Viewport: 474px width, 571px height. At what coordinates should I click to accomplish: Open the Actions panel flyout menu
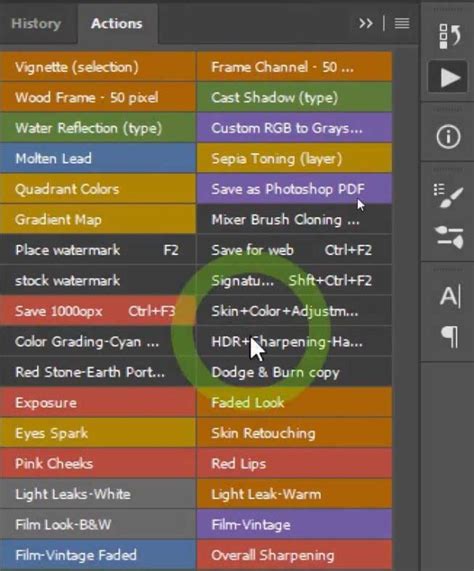tap(402, 24)
